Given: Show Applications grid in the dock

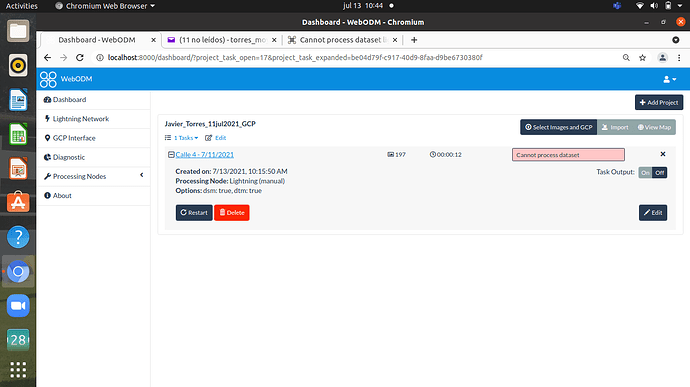Looking at the screenshot, I should click(18, 370).
